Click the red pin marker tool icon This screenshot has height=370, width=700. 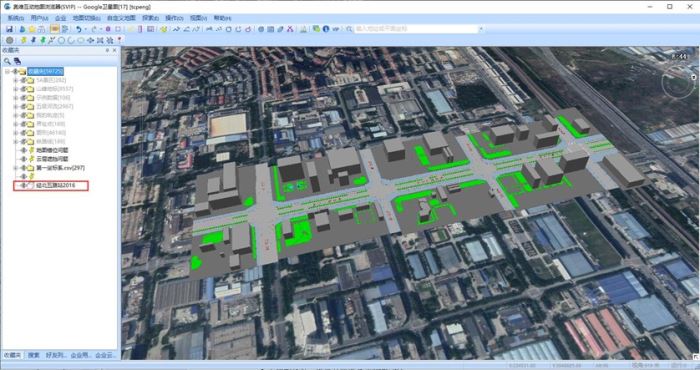coord(120,40)
